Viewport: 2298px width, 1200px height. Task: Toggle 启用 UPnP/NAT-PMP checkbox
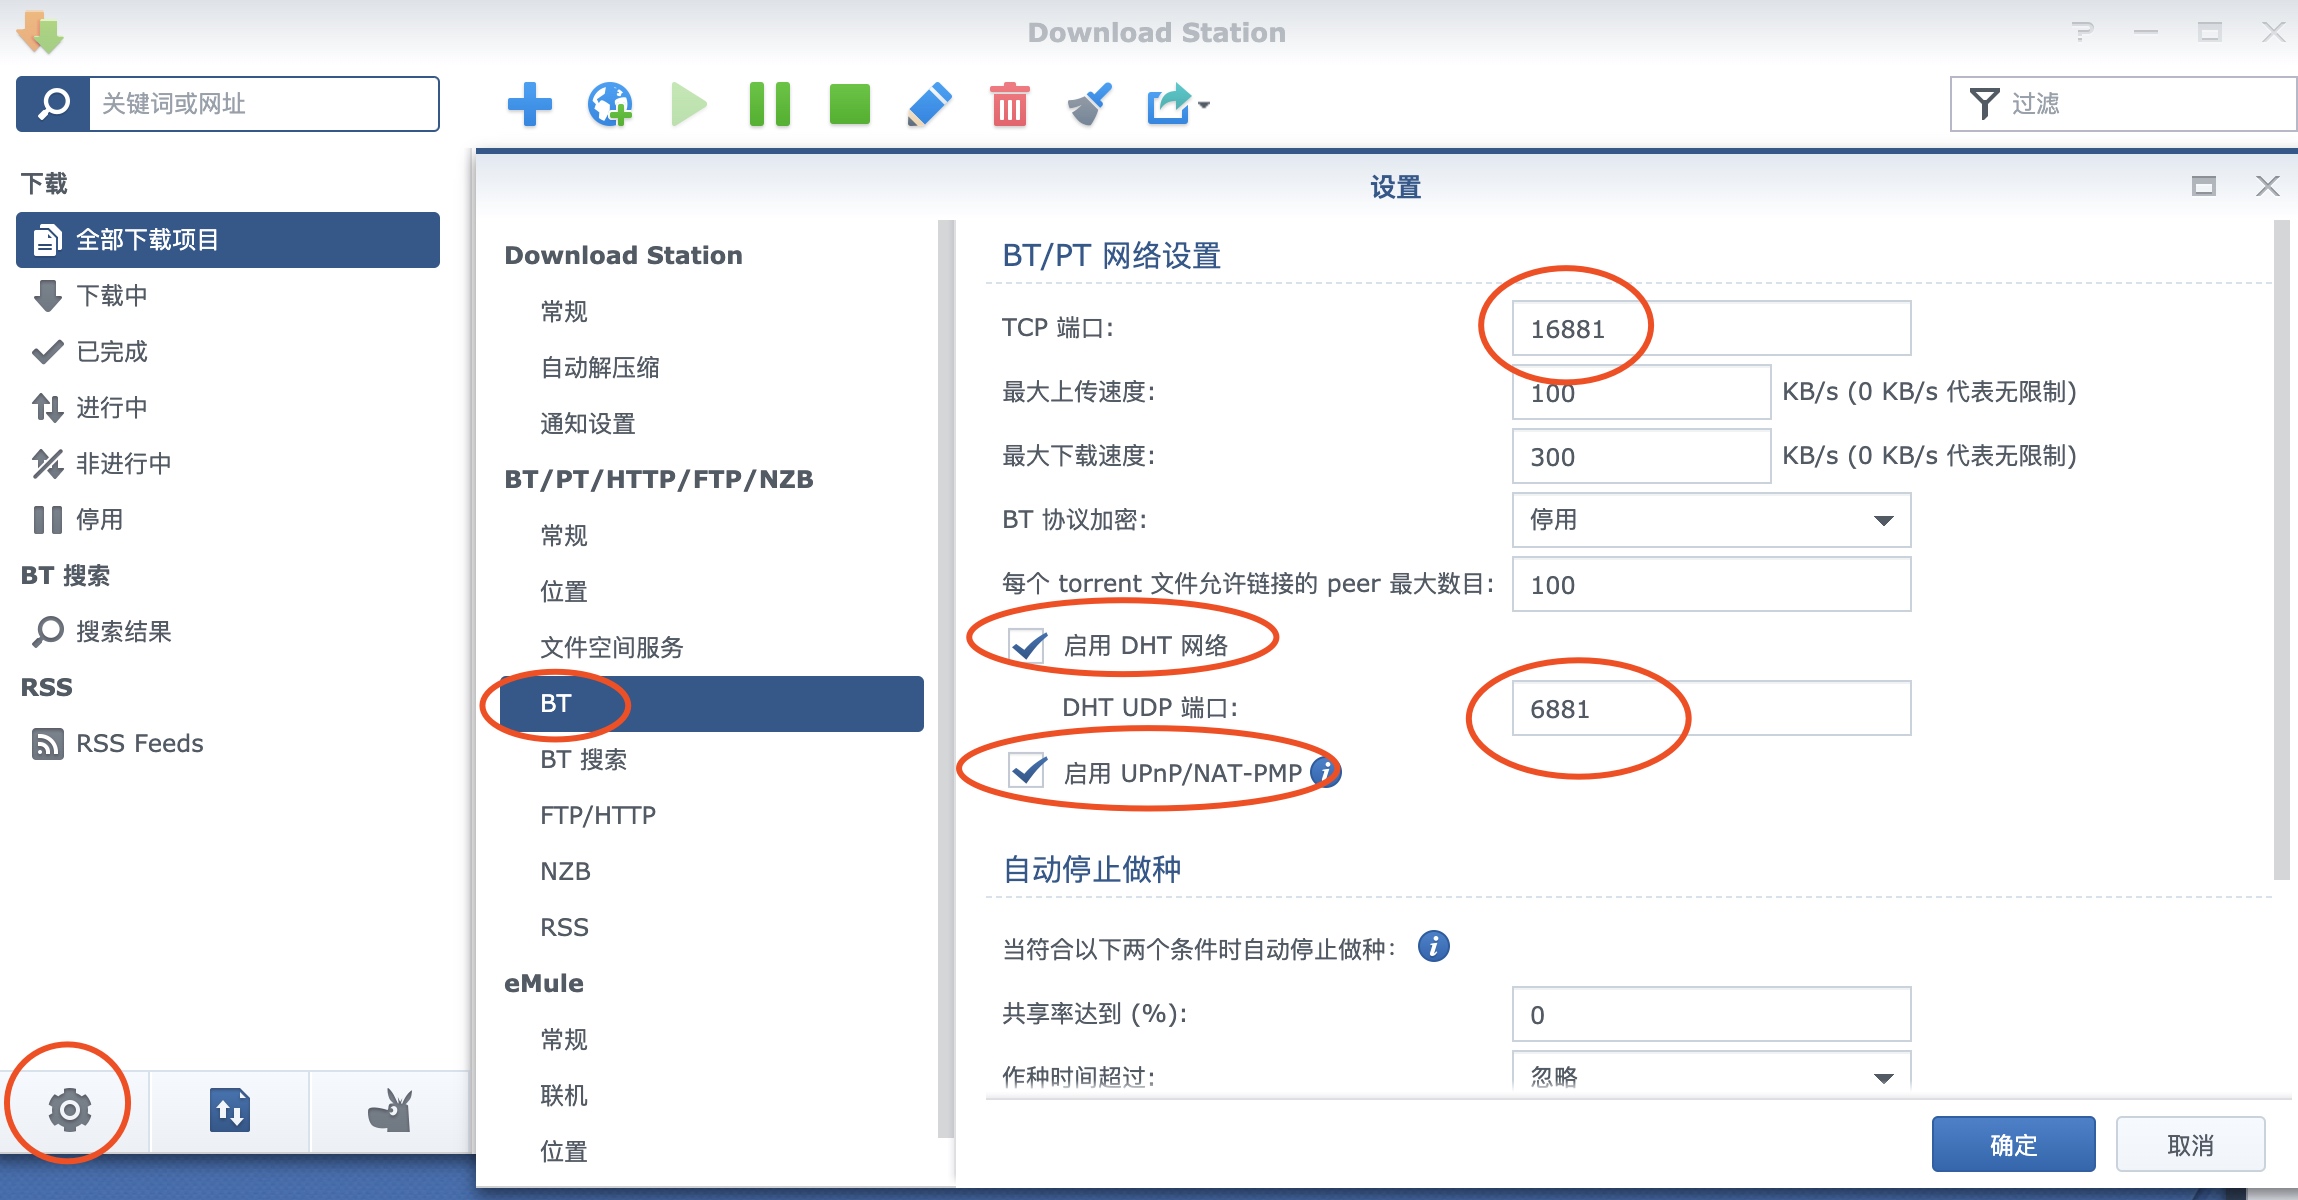click(1027, 772)
